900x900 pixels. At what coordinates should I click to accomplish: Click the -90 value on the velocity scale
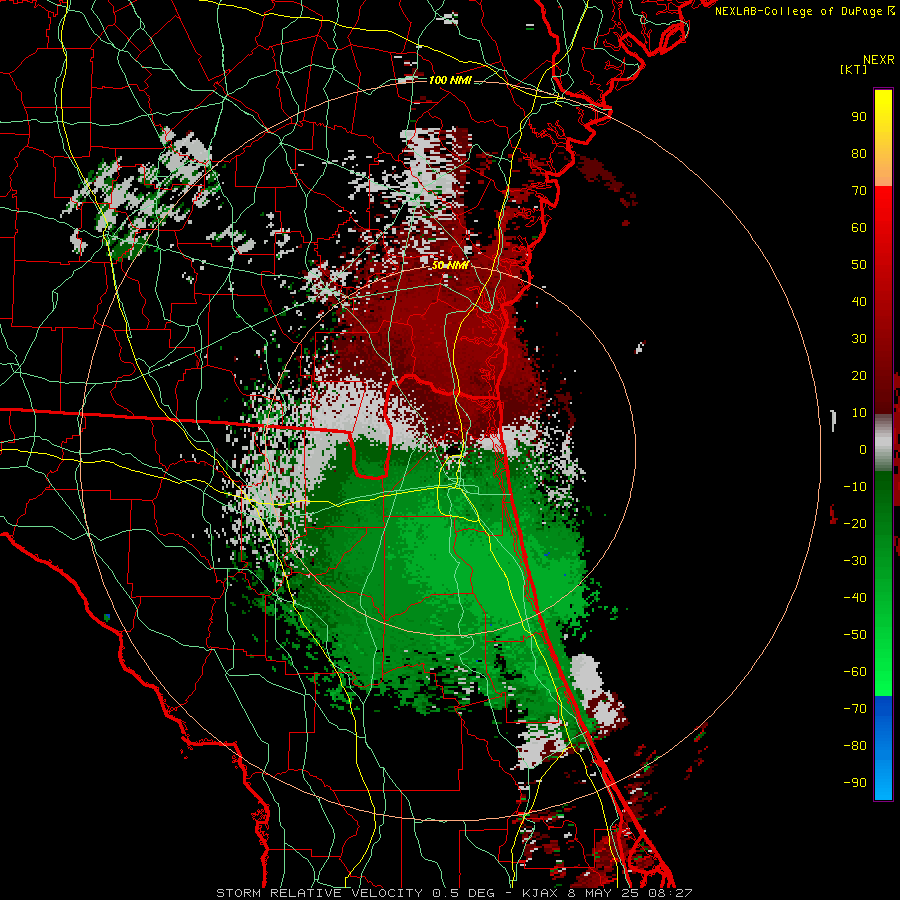855,783
